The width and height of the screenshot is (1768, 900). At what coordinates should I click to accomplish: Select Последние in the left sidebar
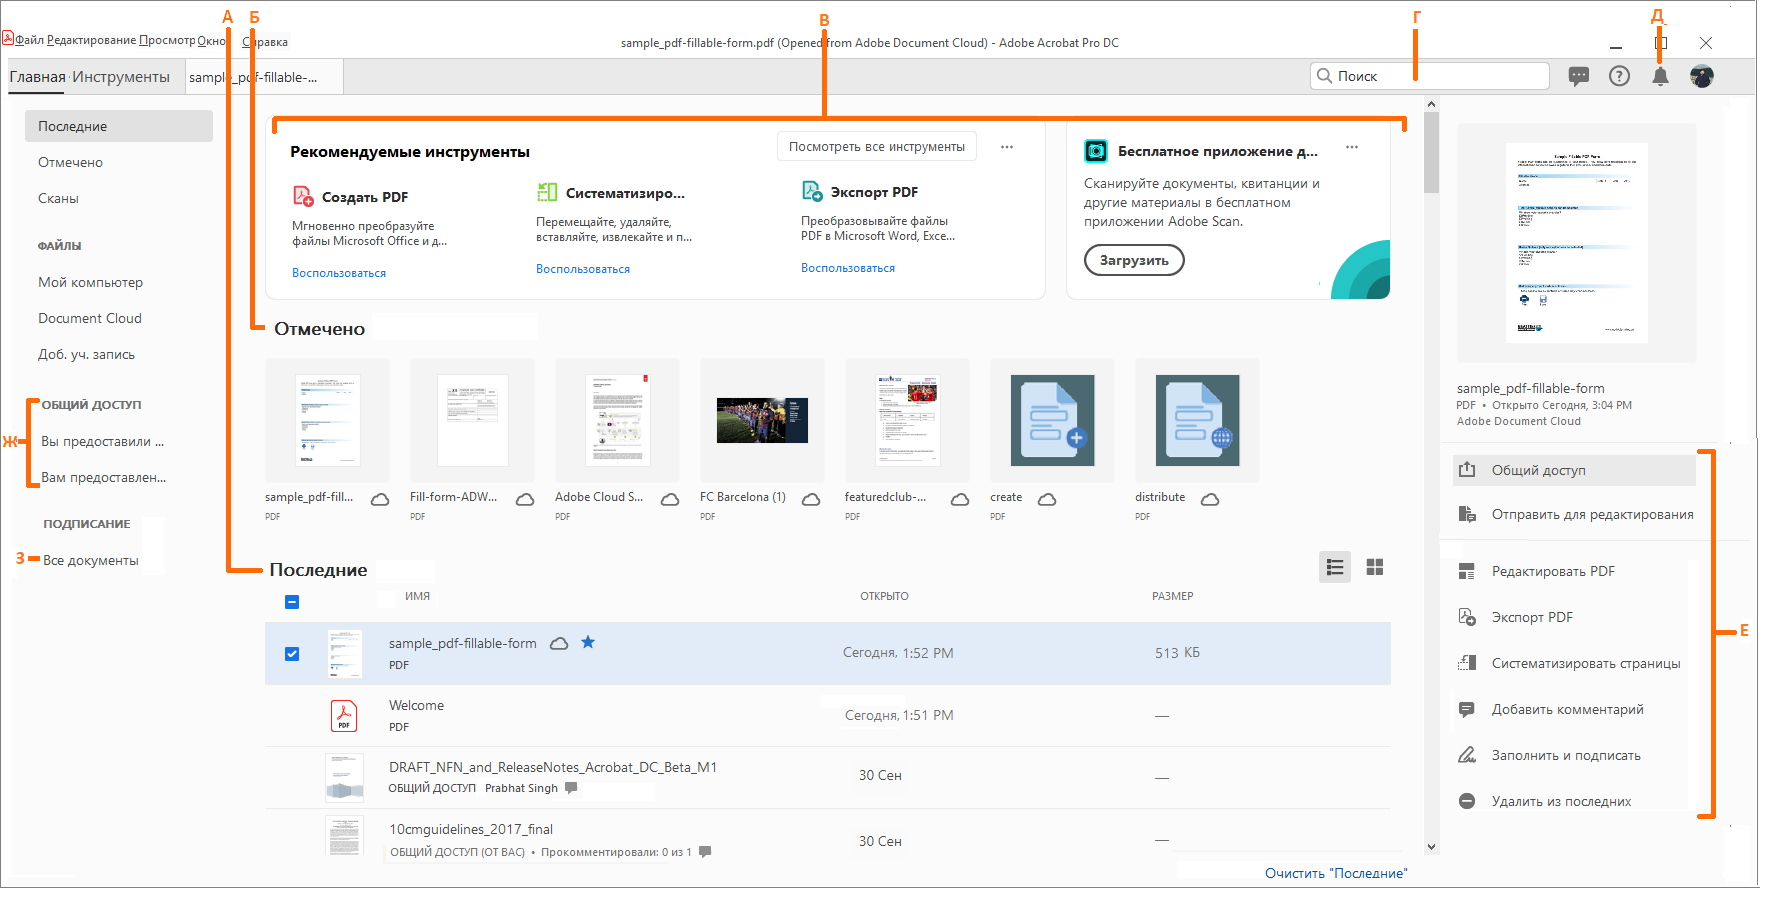click(119, 126)
